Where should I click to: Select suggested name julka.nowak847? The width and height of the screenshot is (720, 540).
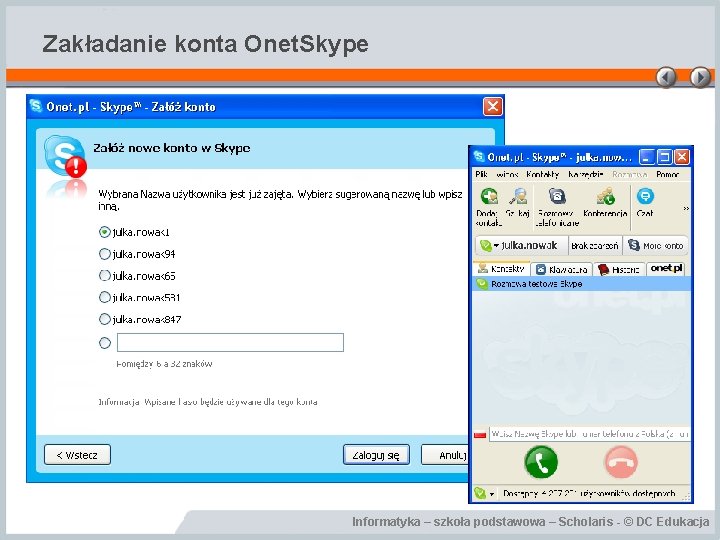coord(105,319)
